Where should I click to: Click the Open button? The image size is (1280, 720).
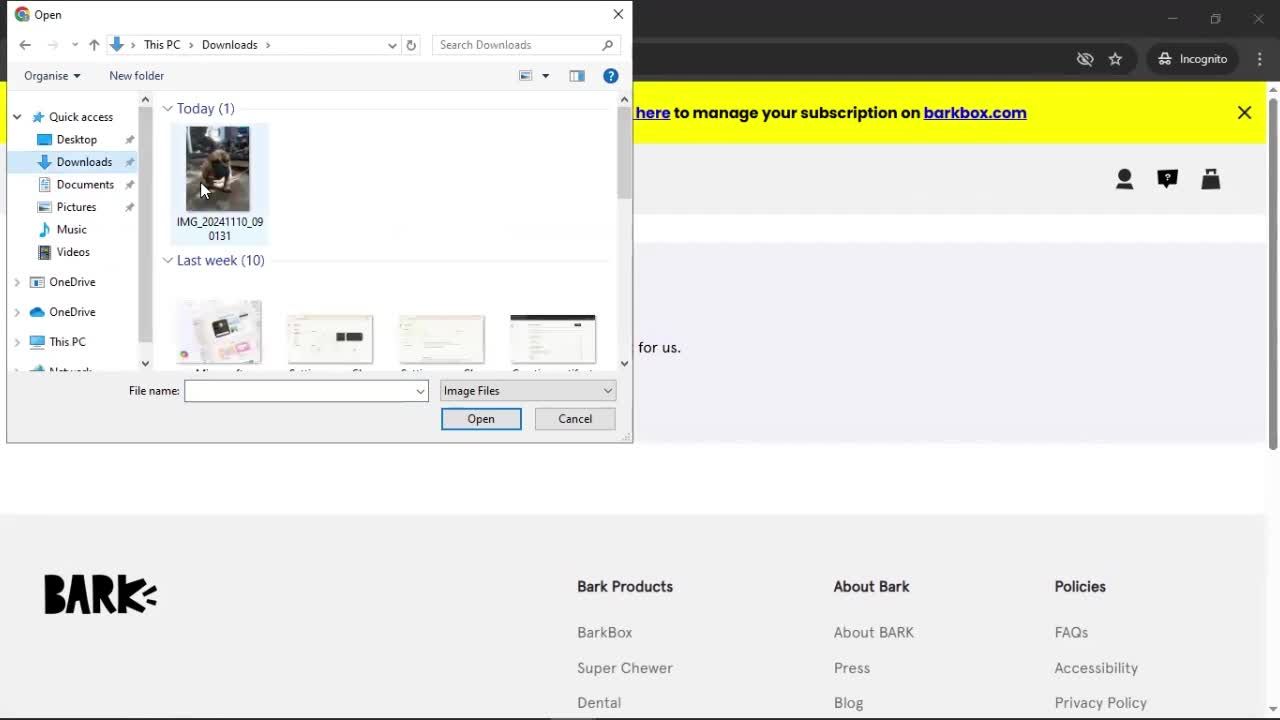(x=481, y=419)
